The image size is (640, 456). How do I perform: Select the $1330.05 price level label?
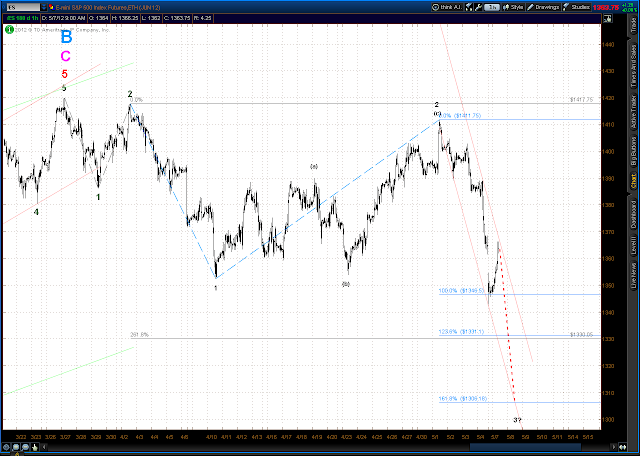(x=582, y=335)
